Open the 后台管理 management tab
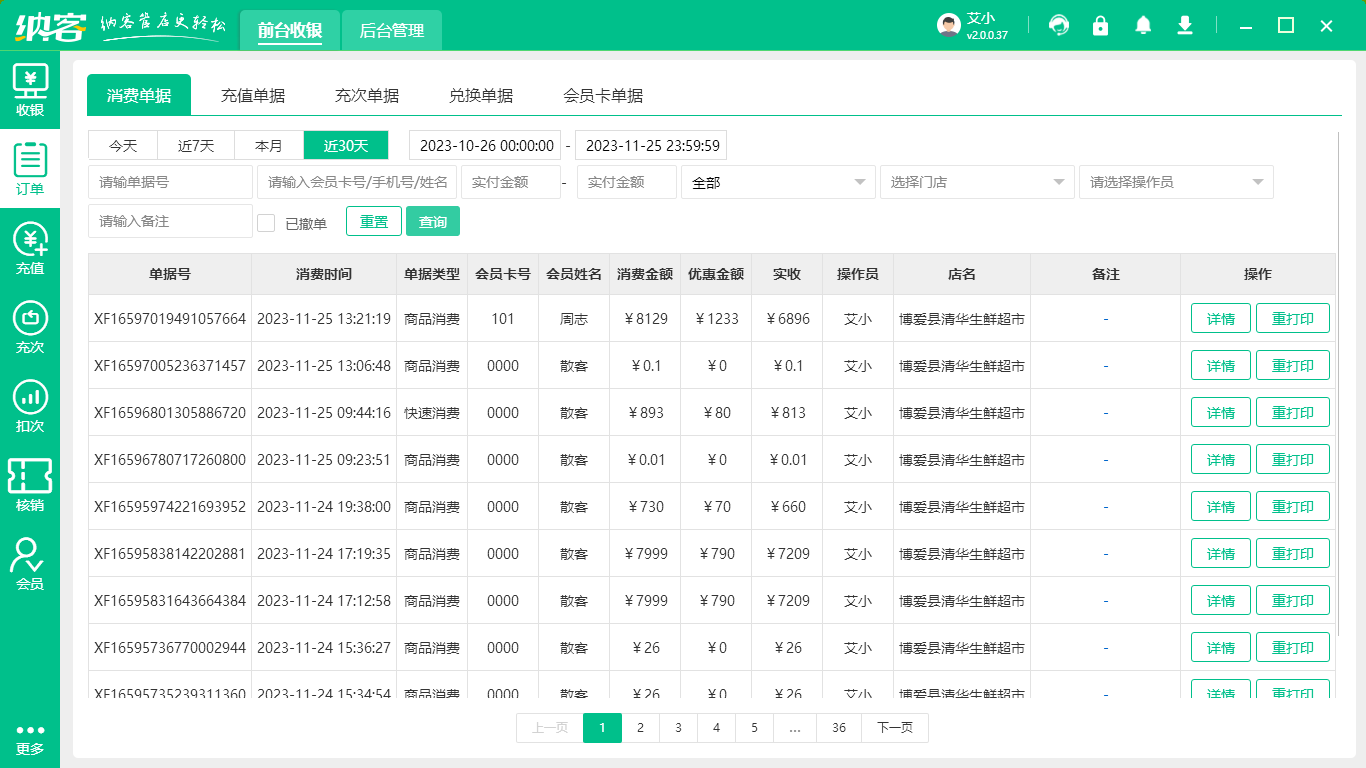 pos(391,30)
